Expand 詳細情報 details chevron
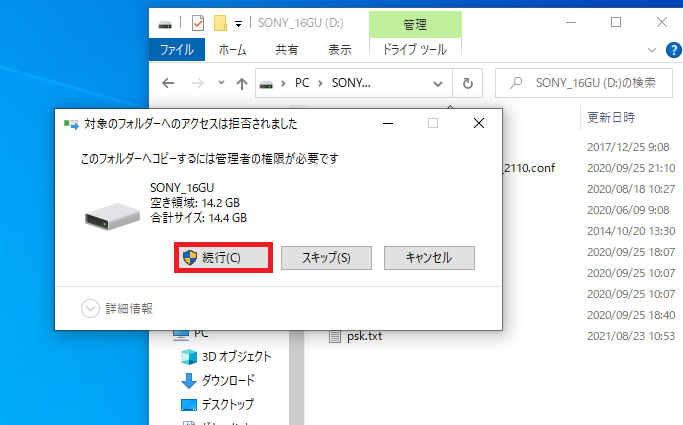 [90, 309]
